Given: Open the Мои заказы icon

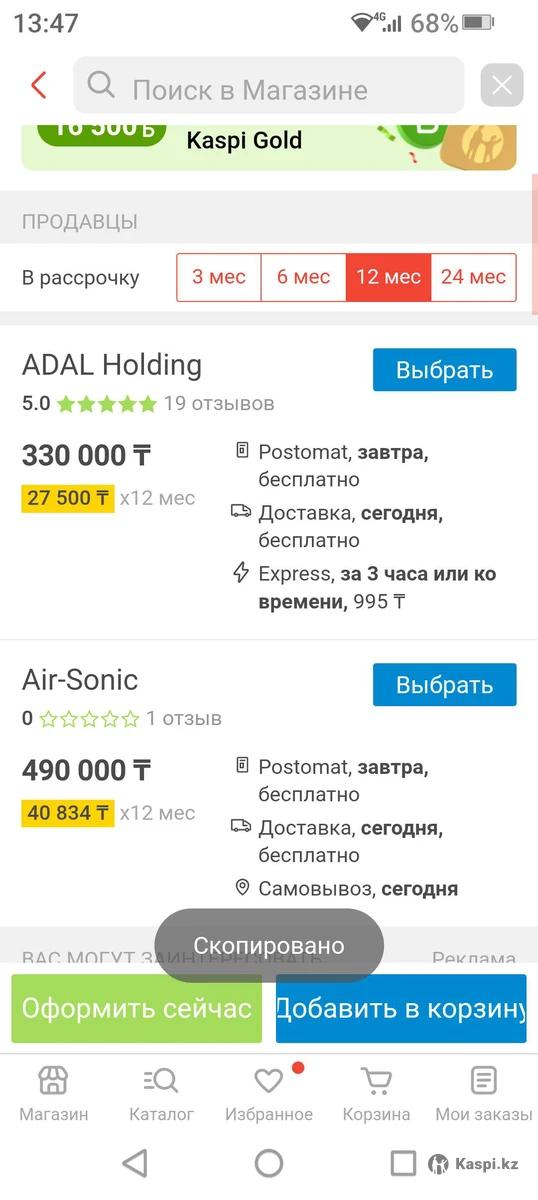Looking at the screenshot, I should [484, 1080].
